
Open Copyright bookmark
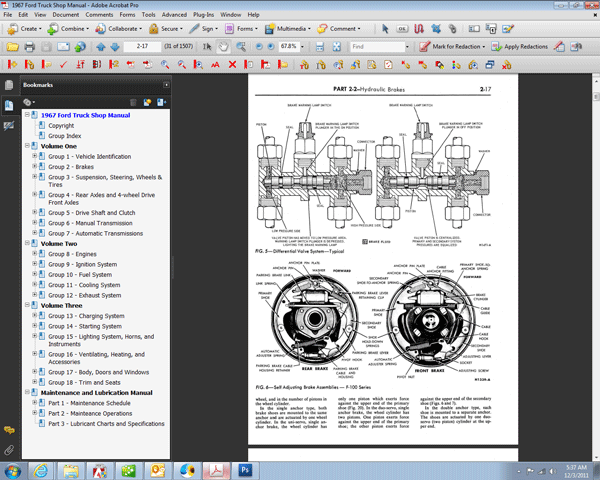61,126
